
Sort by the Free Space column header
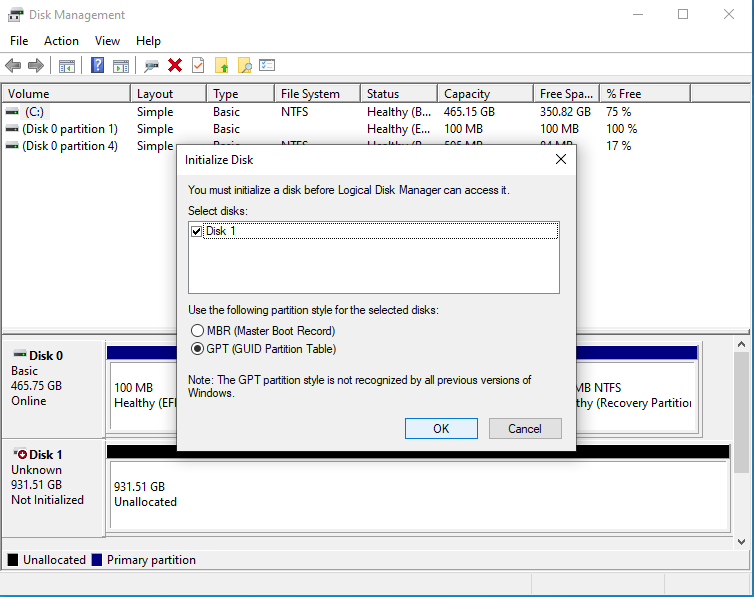pos(566,94)
